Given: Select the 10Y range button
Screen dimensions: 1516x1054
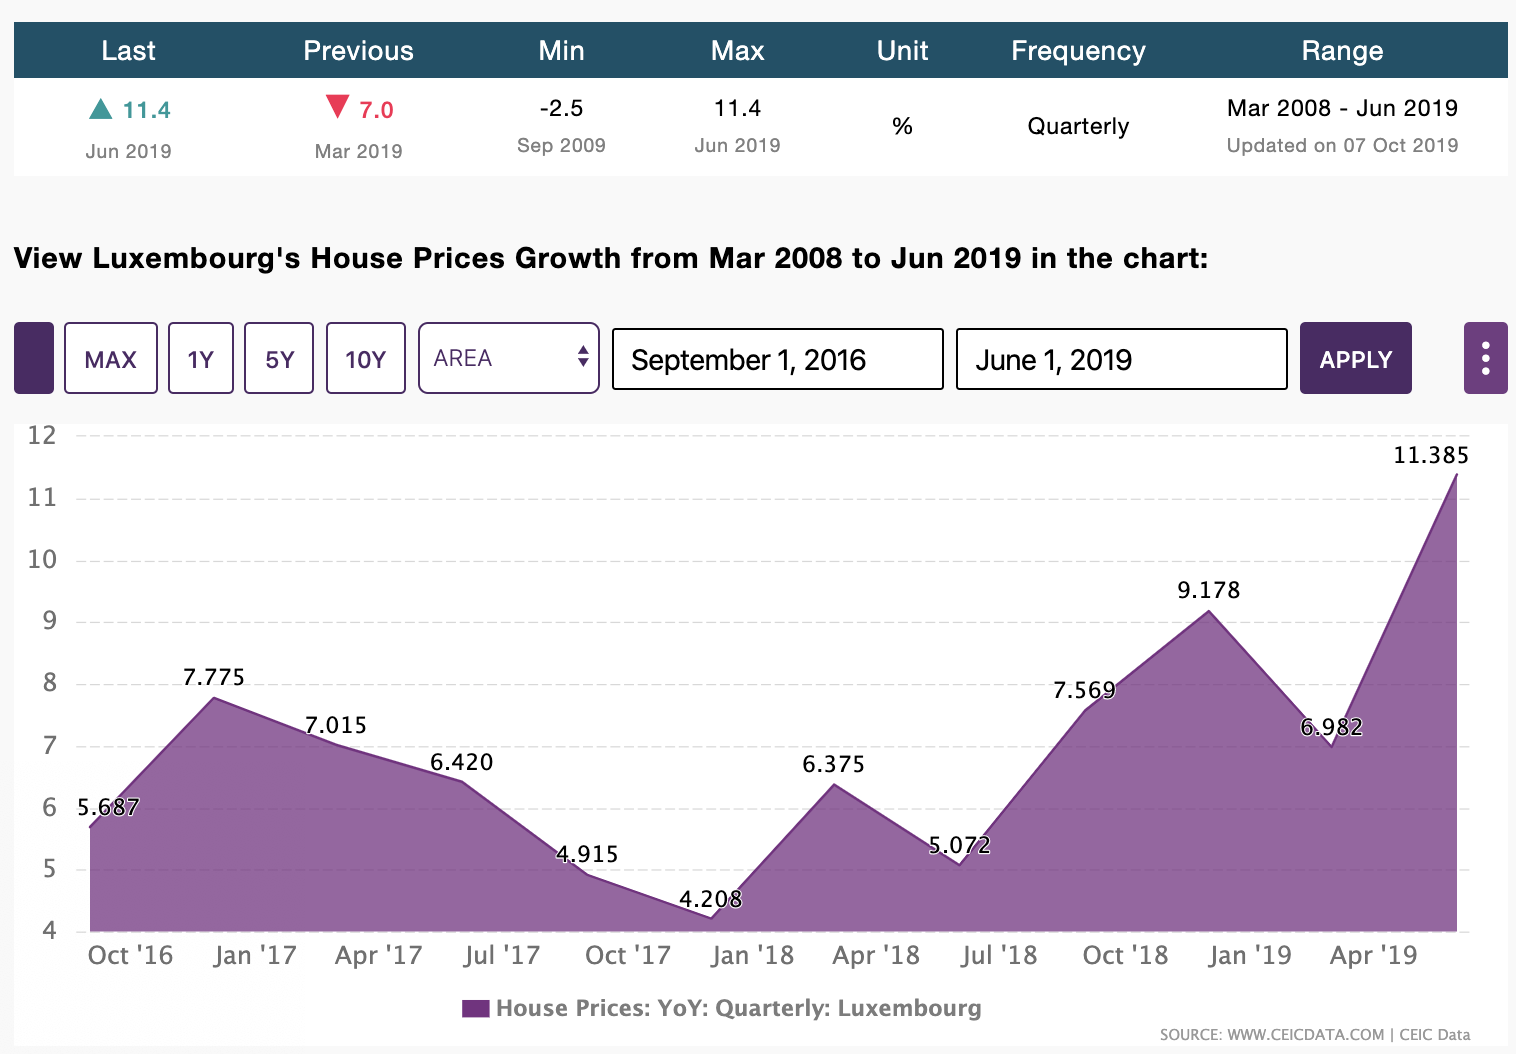Looking at the screenshot, I should point(366,358).
